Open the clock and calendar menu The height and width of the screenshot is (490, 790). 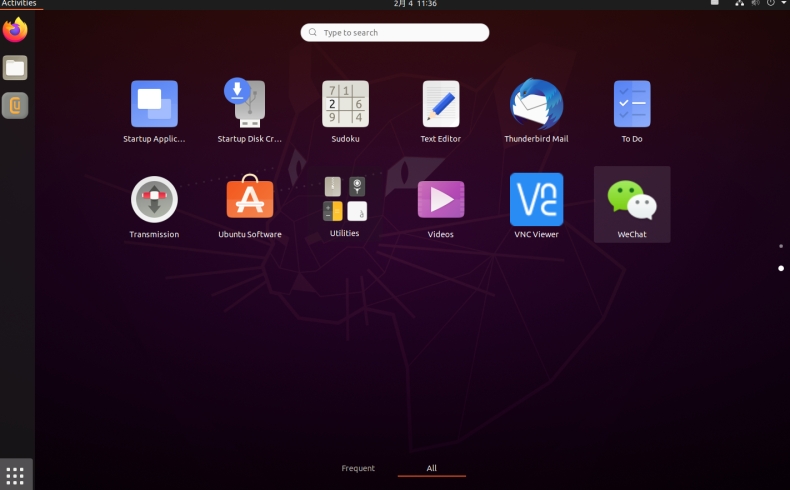(x=395, y=4)
